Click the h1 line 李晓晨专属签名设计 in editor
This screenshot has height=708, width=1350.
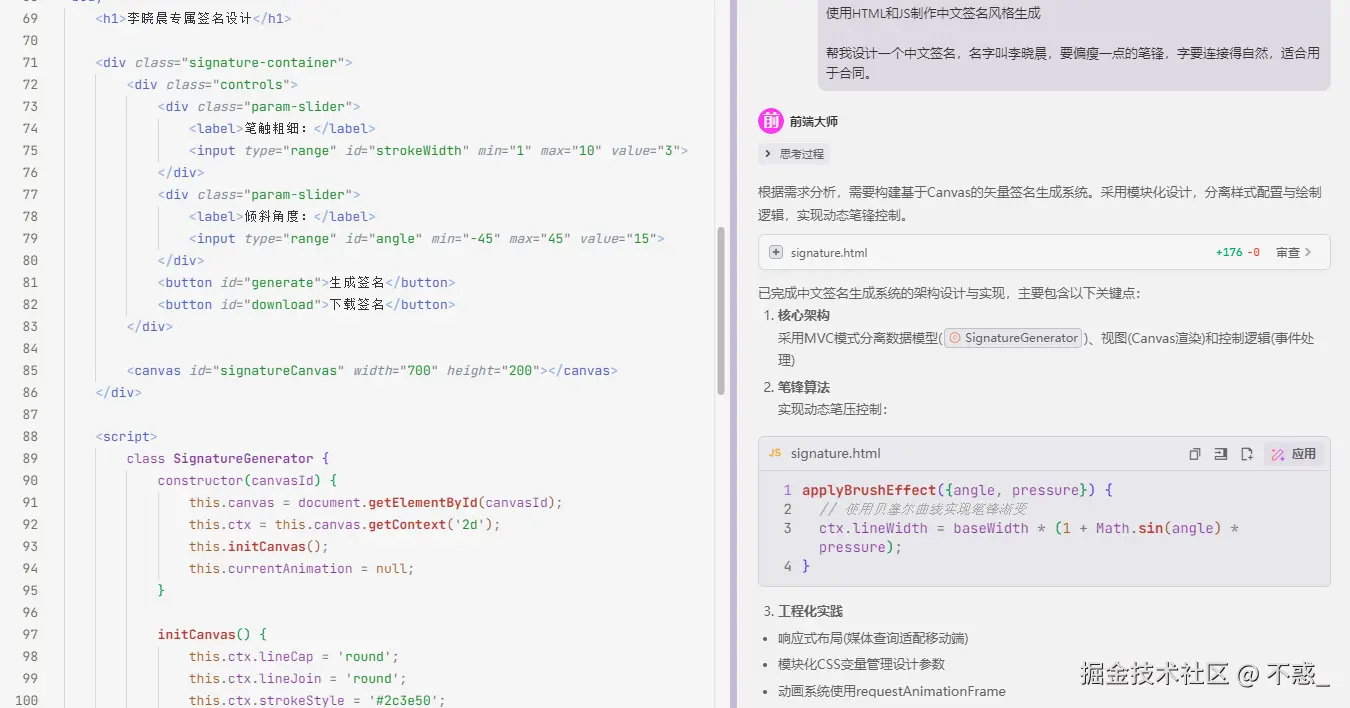click(194, 18)
